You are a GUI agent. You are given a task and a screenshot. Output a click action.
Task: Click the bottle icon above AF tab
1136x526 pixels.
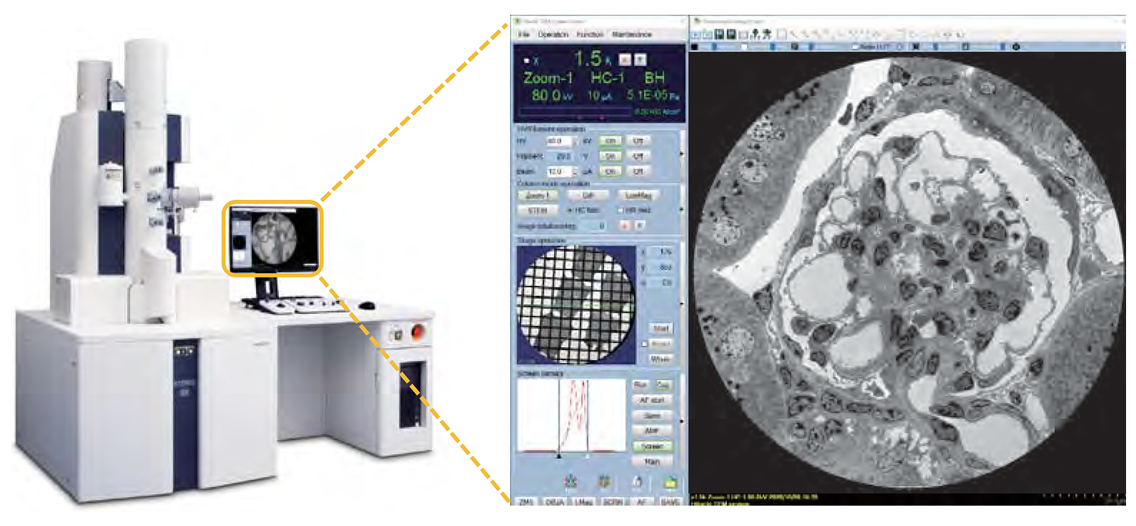click(638, 481)
